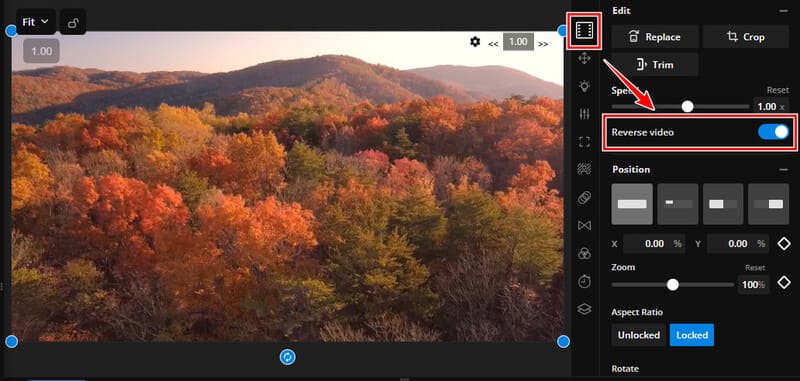Open the stacked layers icon
This screenshot has width=800, height=381.
584,309
